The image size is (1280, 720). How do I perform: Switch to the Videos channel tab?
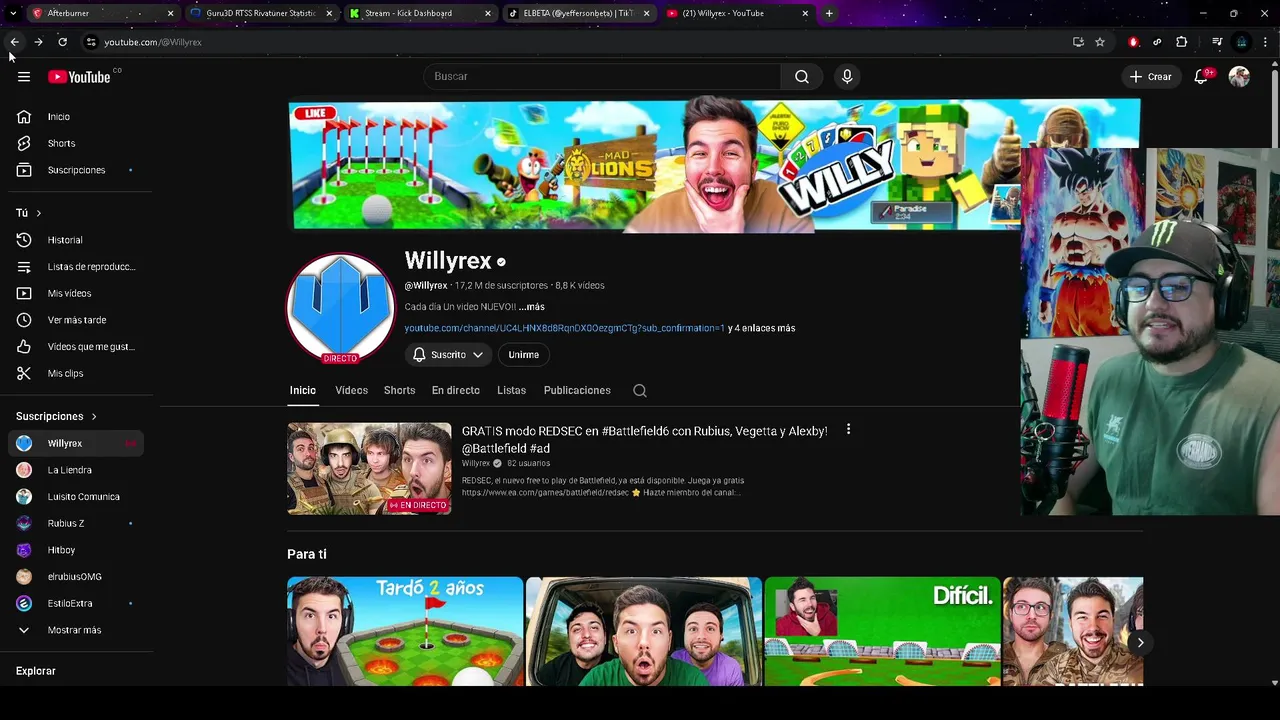[x=351, y=391]
